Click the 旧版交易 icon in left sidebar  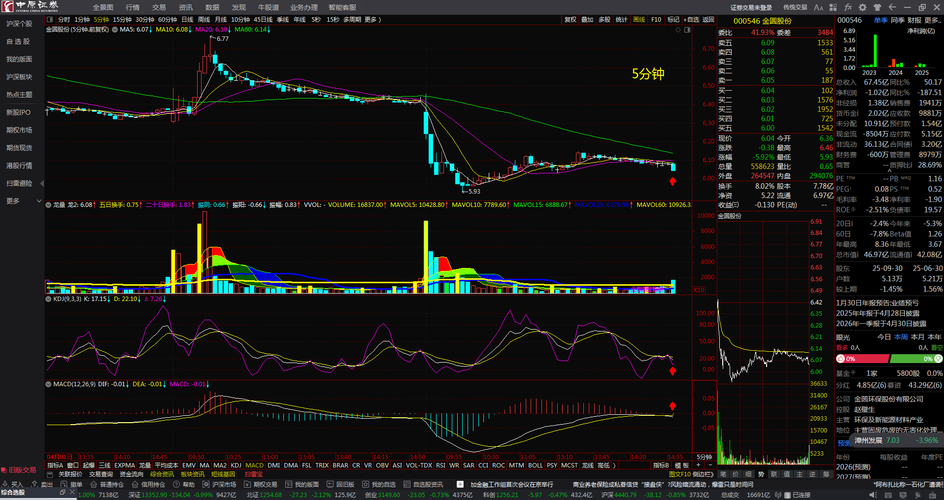click(x=19, y=470)
